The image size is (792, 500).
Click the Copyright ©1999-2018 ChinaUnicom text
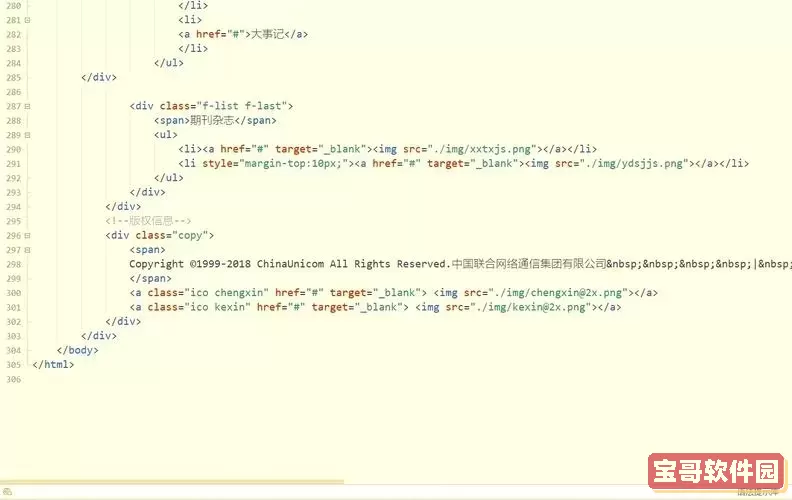click(x=226, y=264)
